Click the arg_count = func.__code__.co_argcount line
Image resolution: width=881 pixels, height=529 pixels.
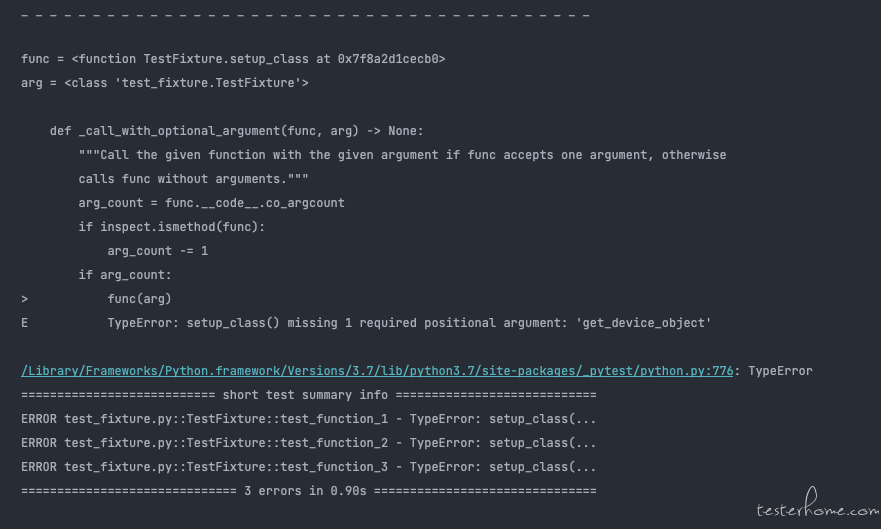pos(211,203)
